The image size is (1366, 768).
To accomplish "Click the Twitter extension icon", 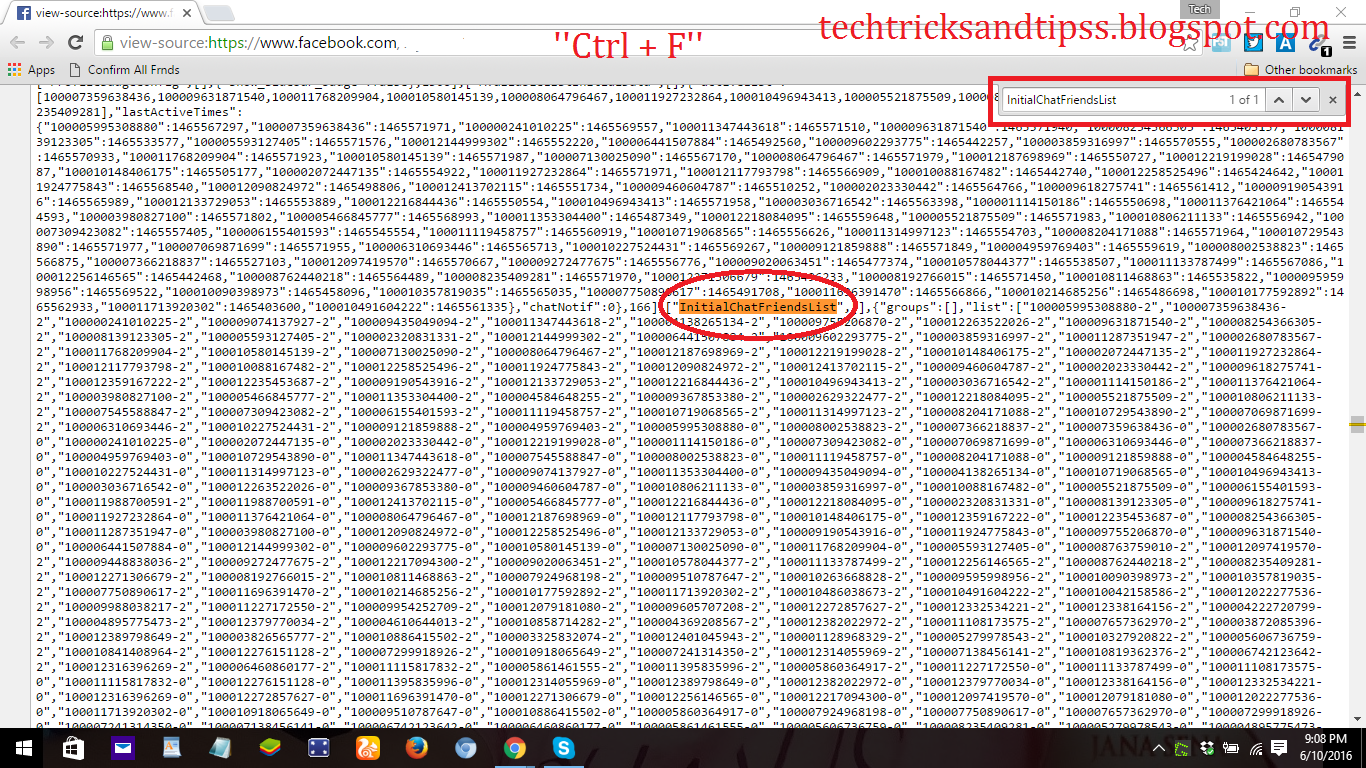I will tap(1254, 43).
